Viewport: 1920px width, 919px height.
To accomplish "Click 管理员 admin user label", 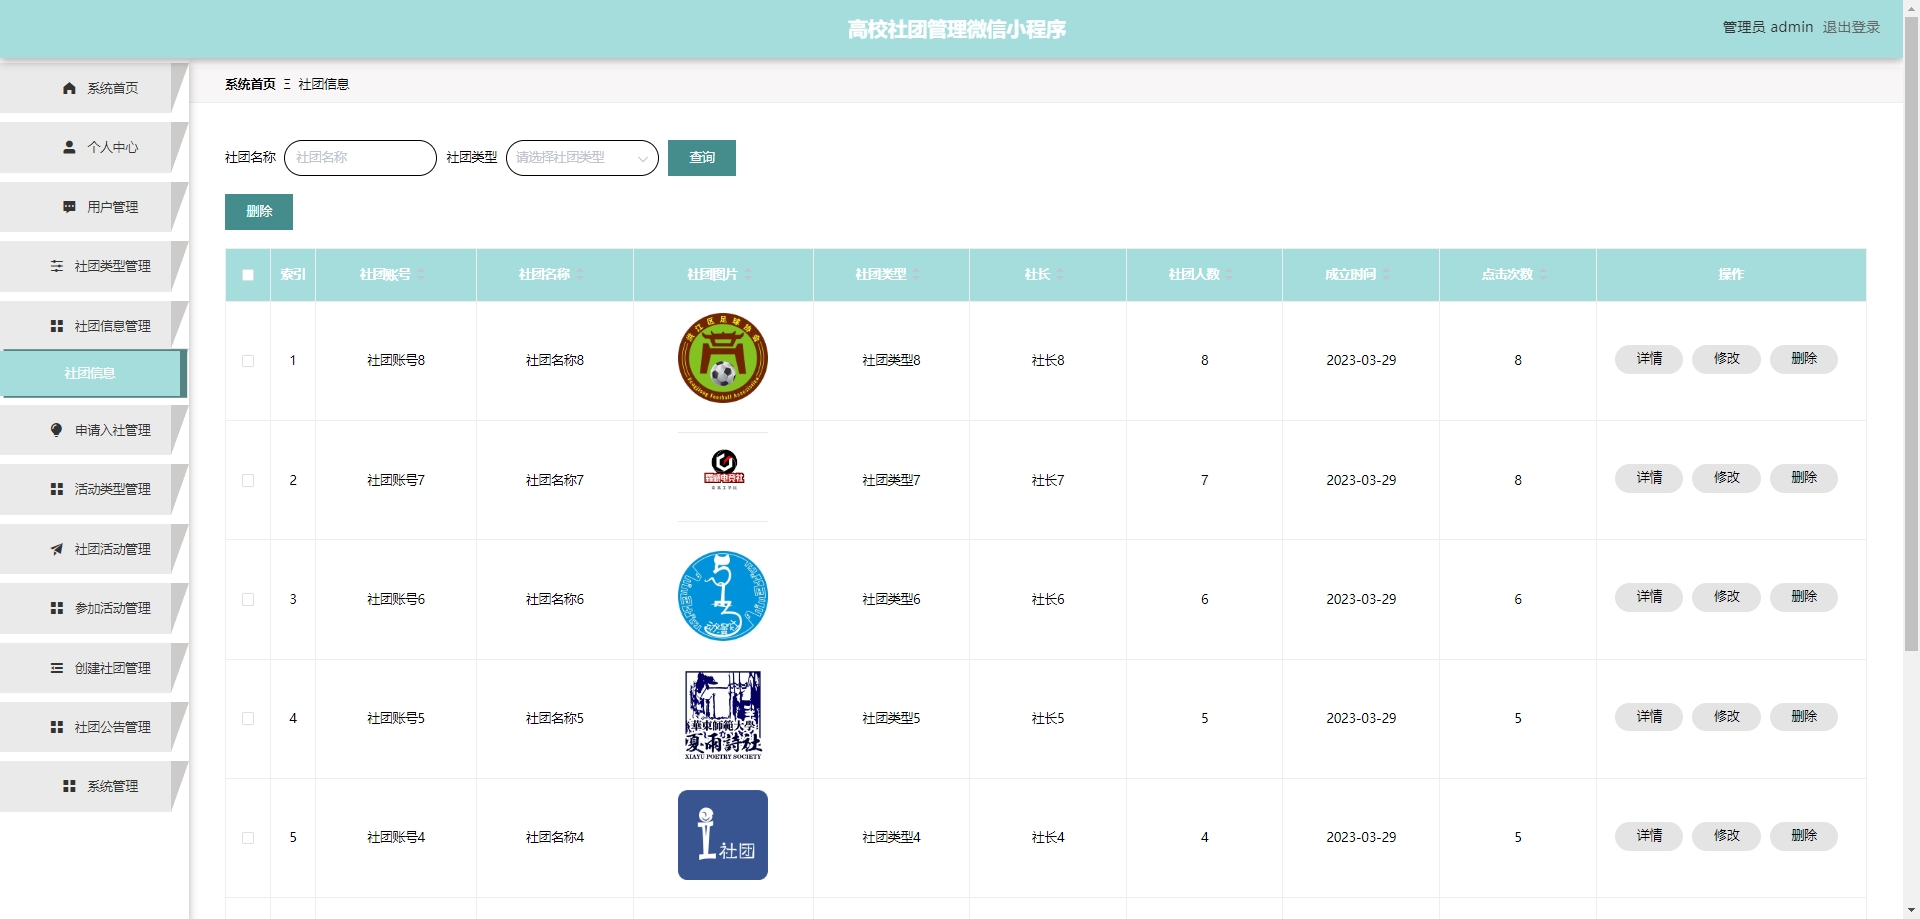I will (x=1767, y=27).
